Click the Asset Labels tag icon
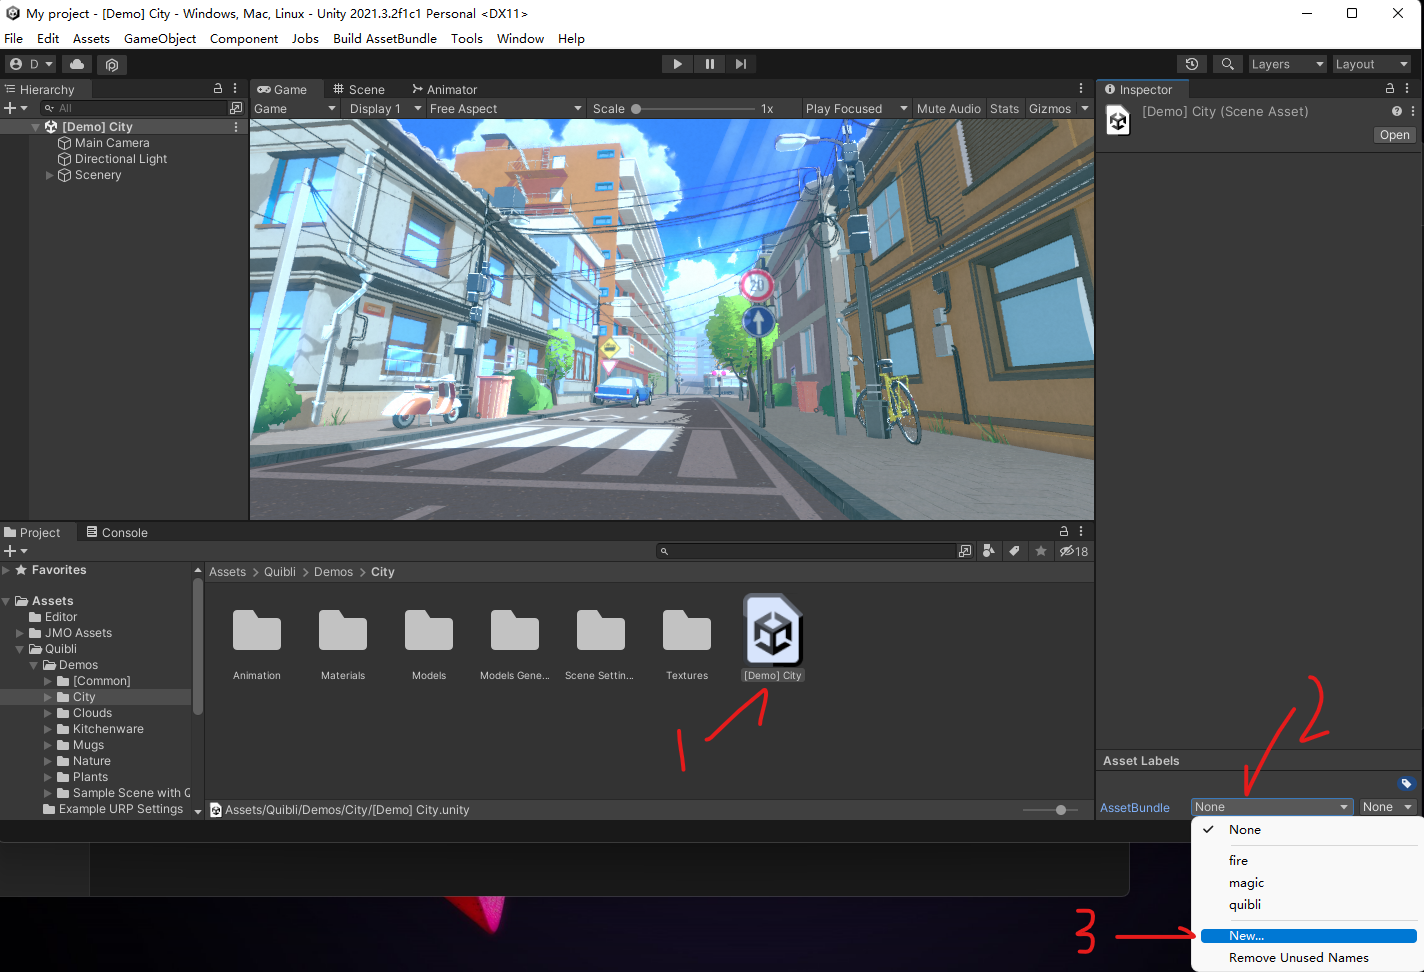 pyautogui.click(x=1406, y=783)
